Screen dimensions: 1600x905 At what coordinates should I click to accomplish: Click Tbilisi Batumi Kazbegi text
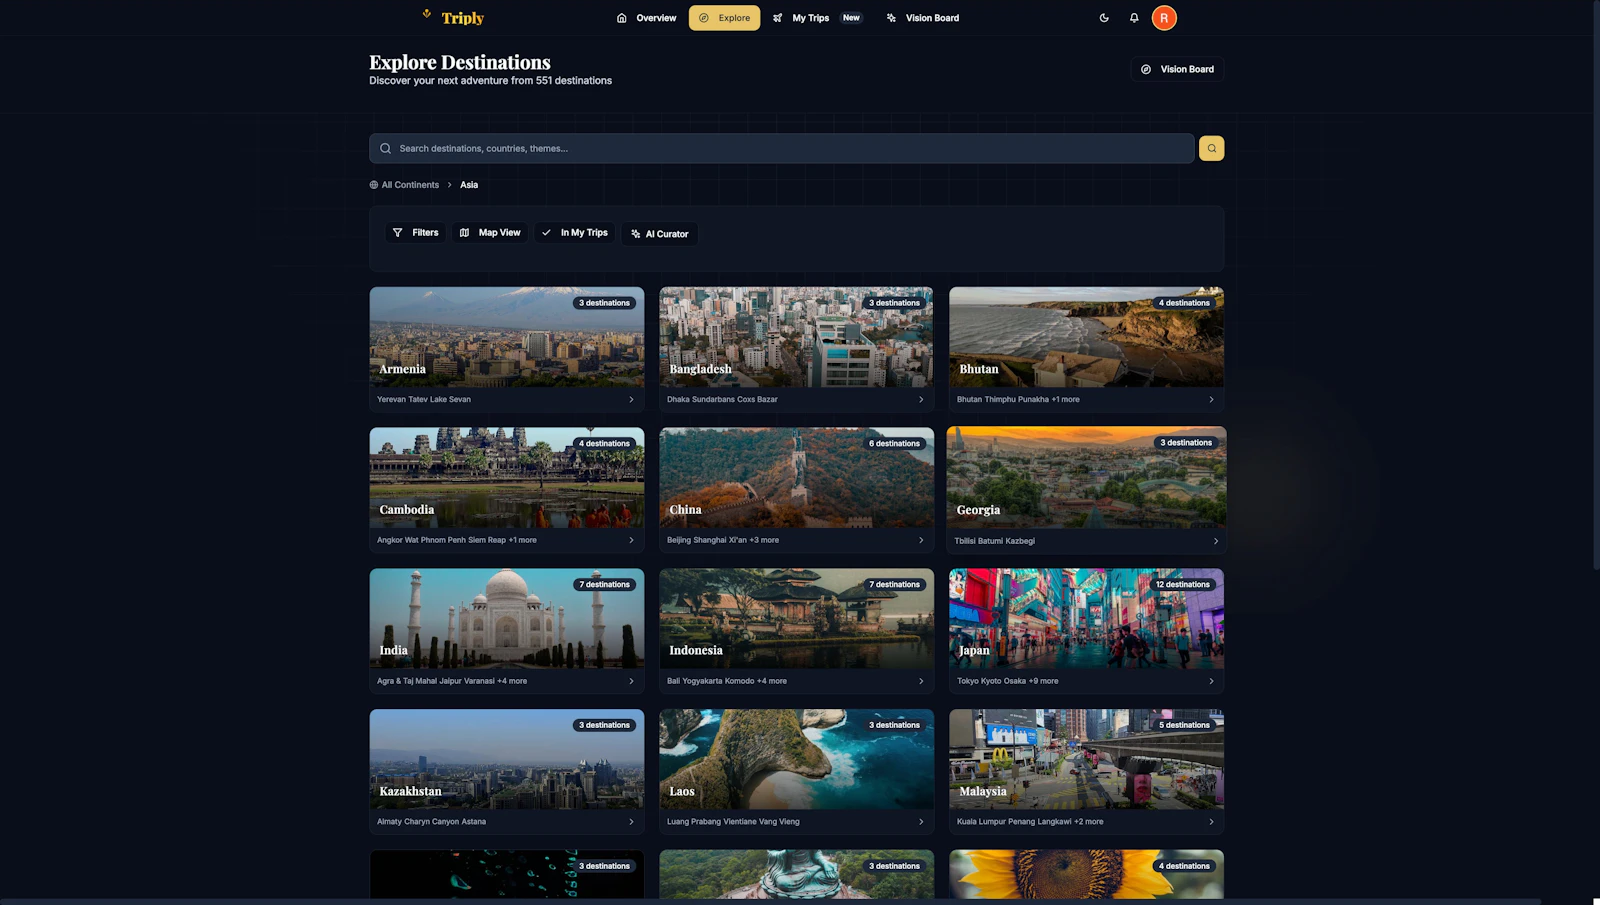tap(994, 541)
